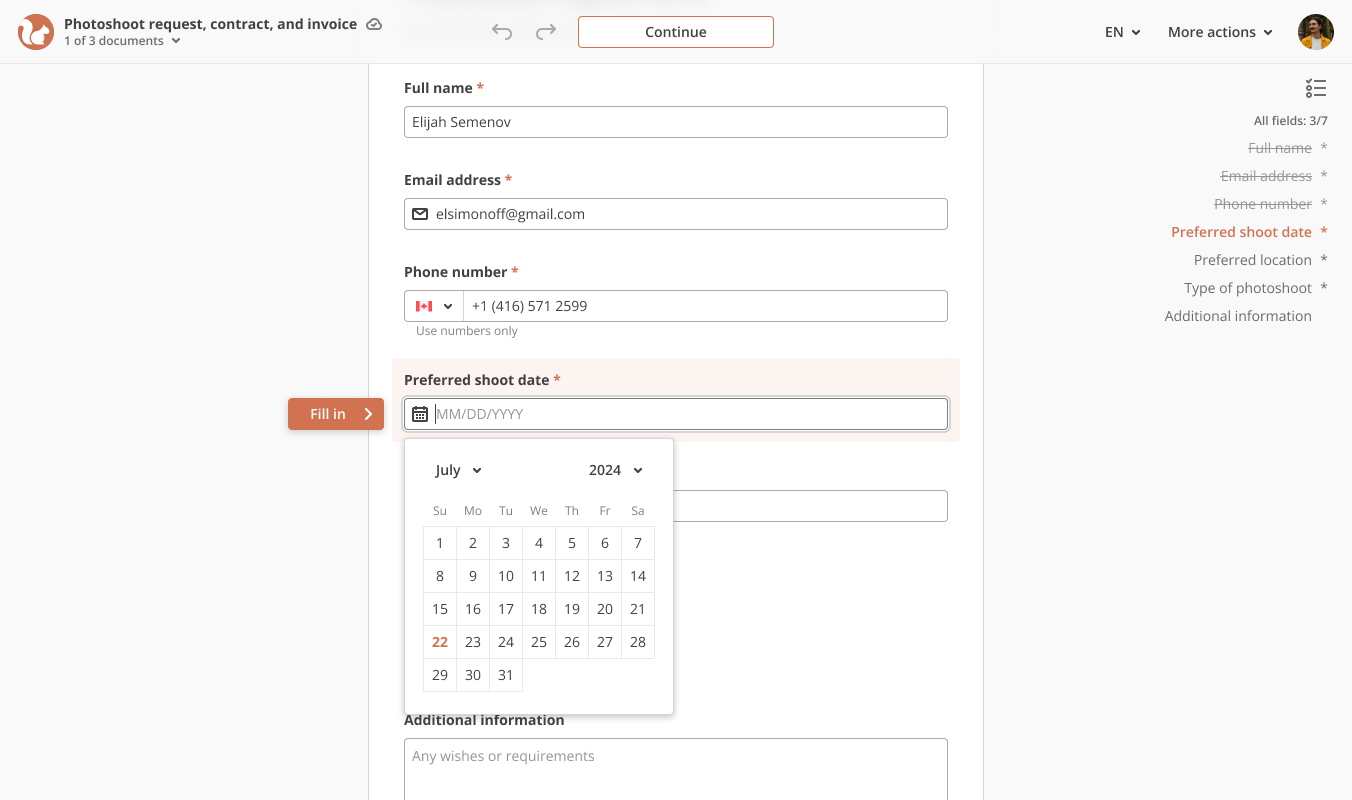Image resolution: width=1352 pixels, height=800 pixels.
Task: Pick July 18 in the calendar
Action: click(539, 609)
